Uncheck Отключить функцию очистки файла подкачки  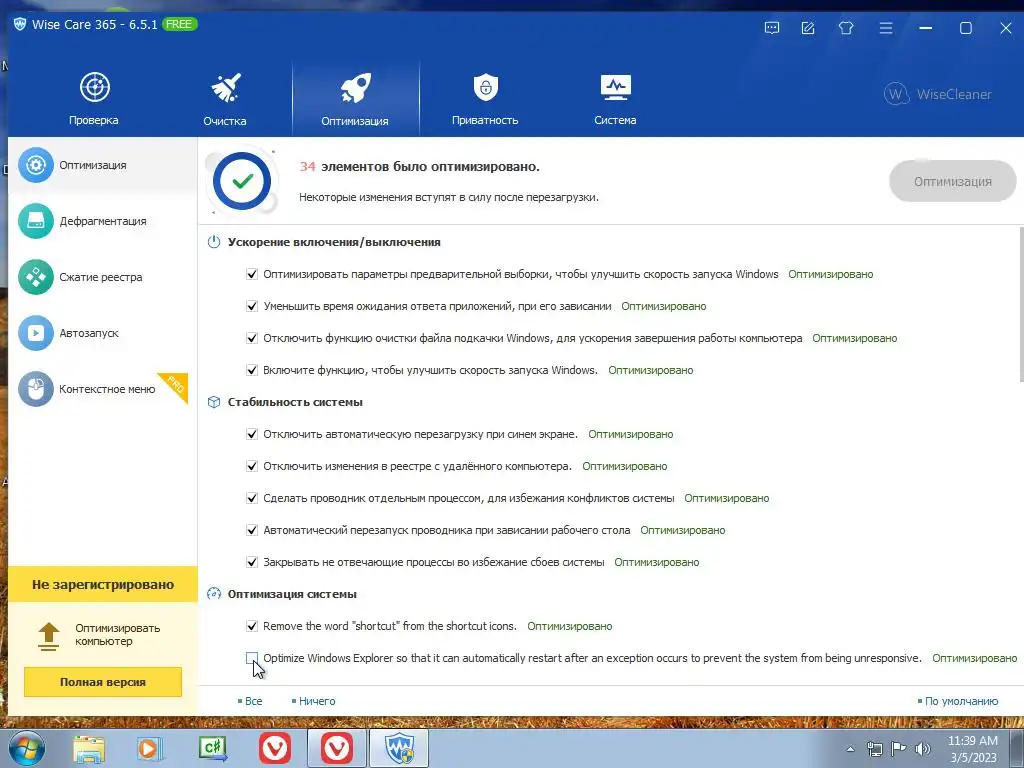(252, 338)
